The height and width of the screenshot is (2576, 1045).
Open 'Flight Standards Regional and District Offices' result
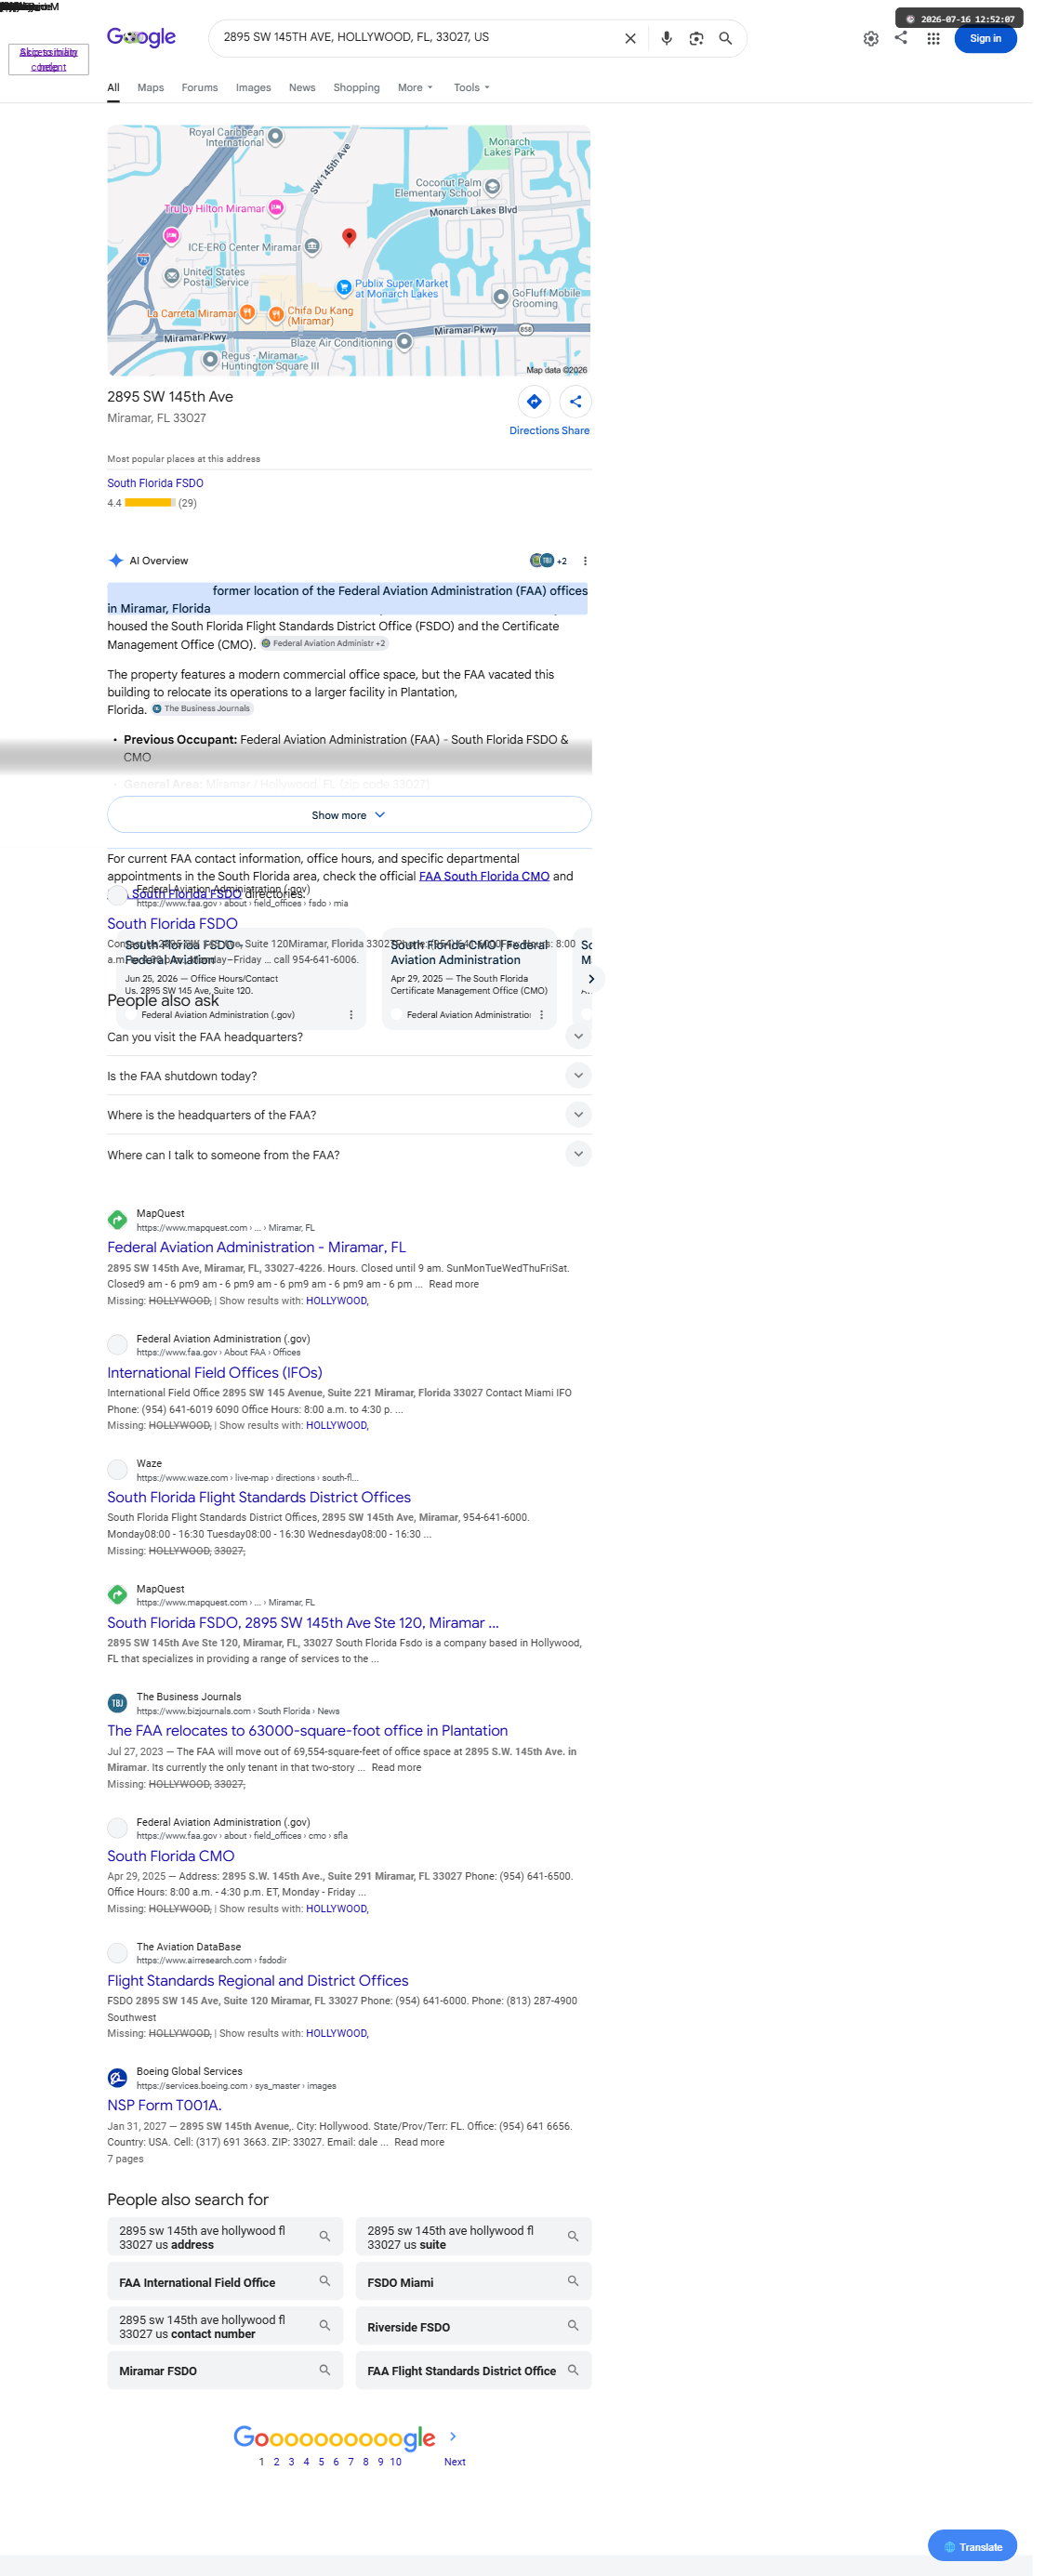click(258, 1980)
